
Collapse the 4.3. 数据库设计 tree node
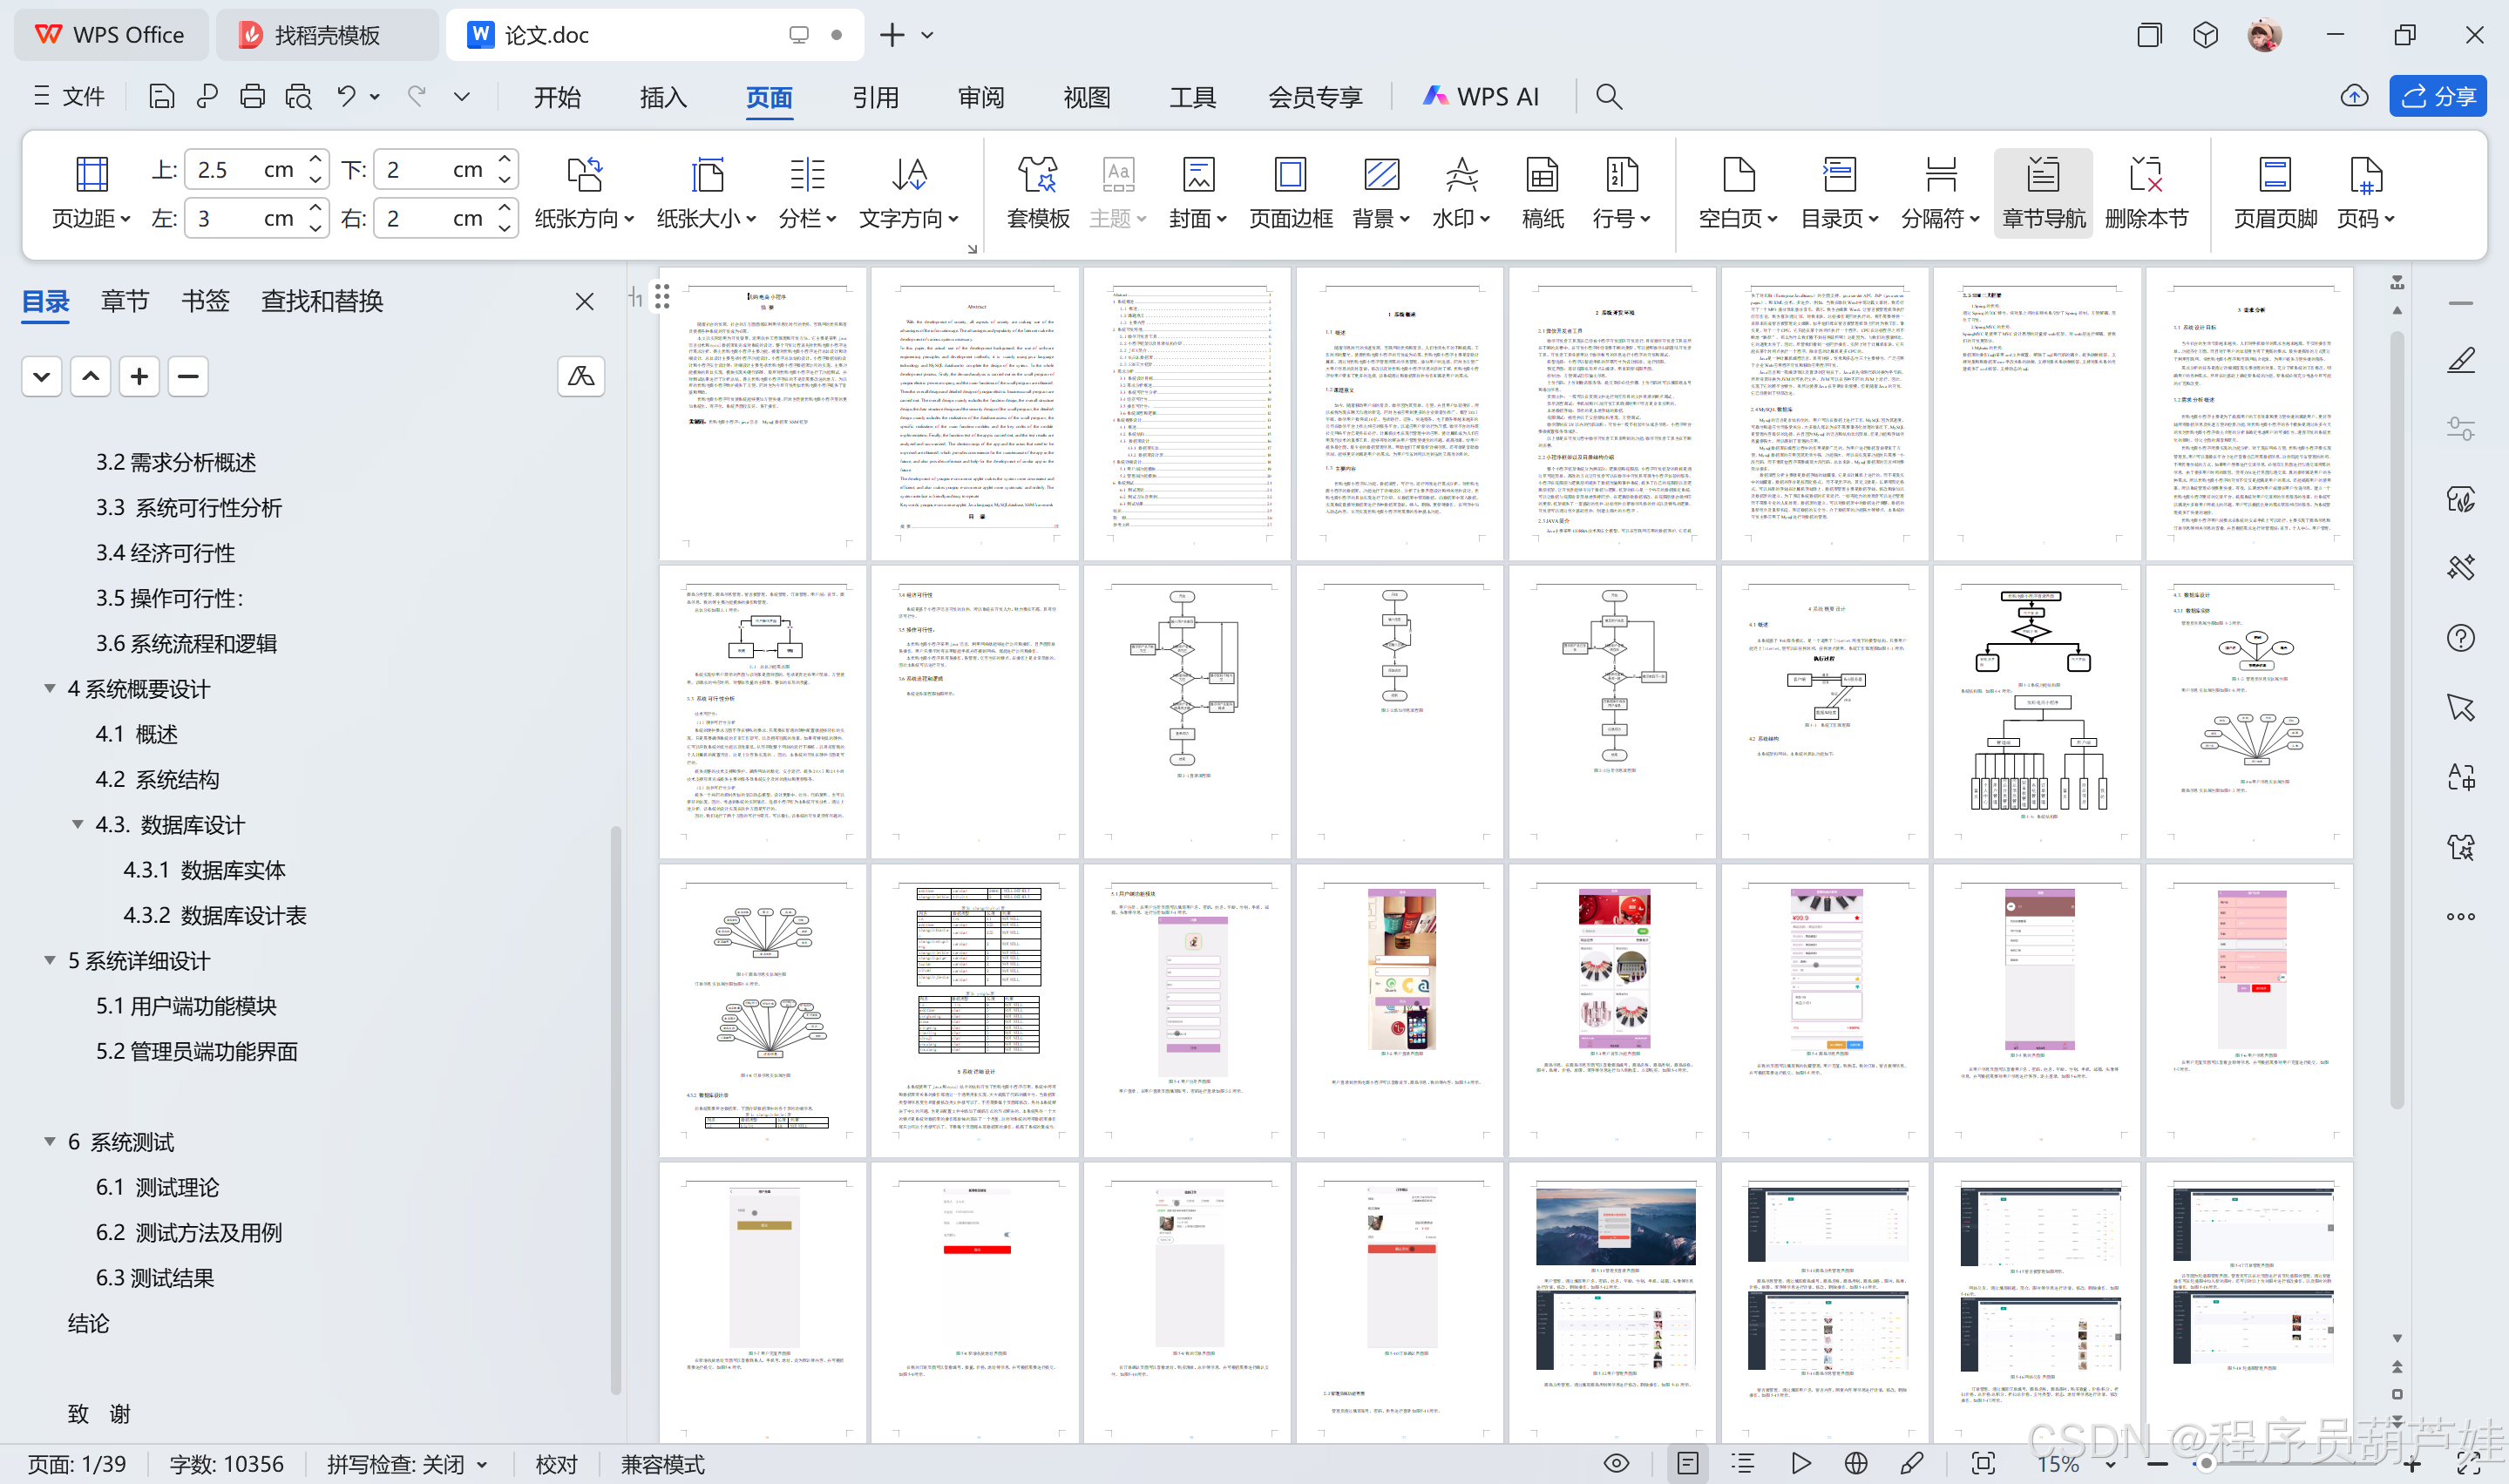coord(77,824)
